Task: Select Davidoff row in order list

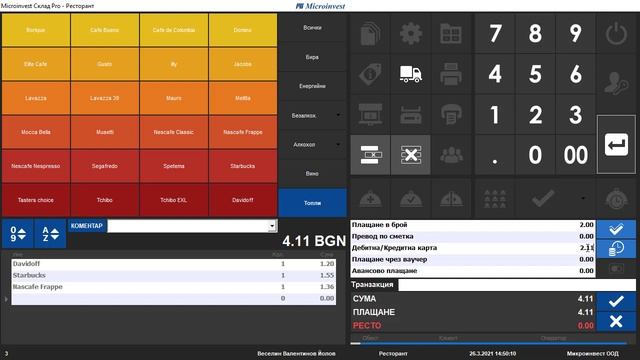Action: click(174, 264)
